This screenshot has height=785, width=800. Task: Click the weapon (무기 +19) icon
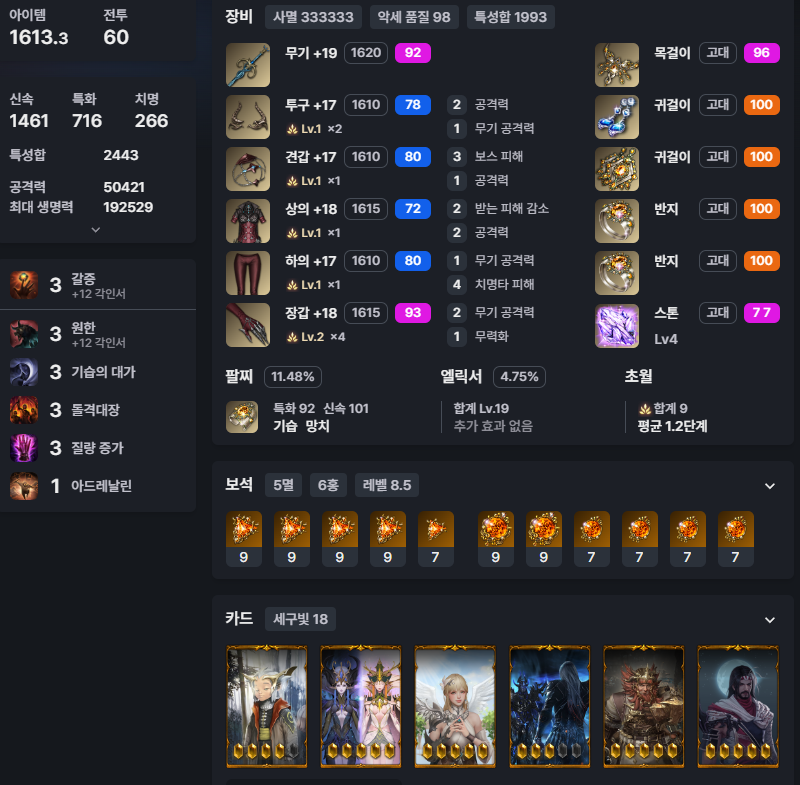pos(248,65)
